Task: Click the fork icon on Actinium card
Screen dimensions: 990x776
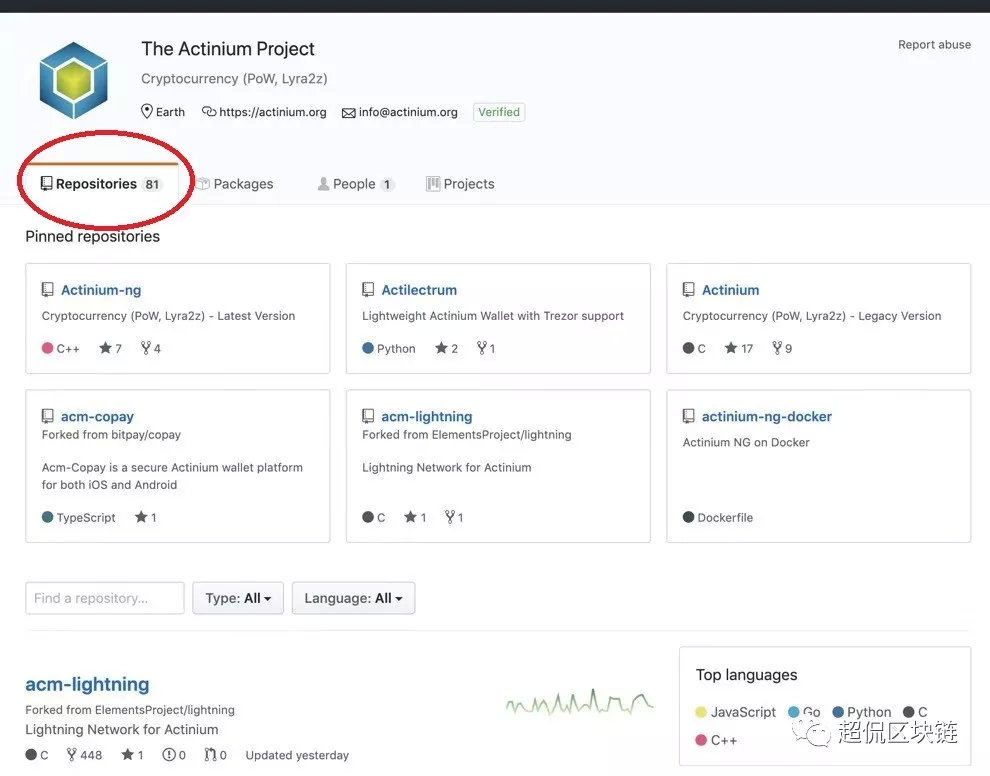Action: (x=777, y=349)
